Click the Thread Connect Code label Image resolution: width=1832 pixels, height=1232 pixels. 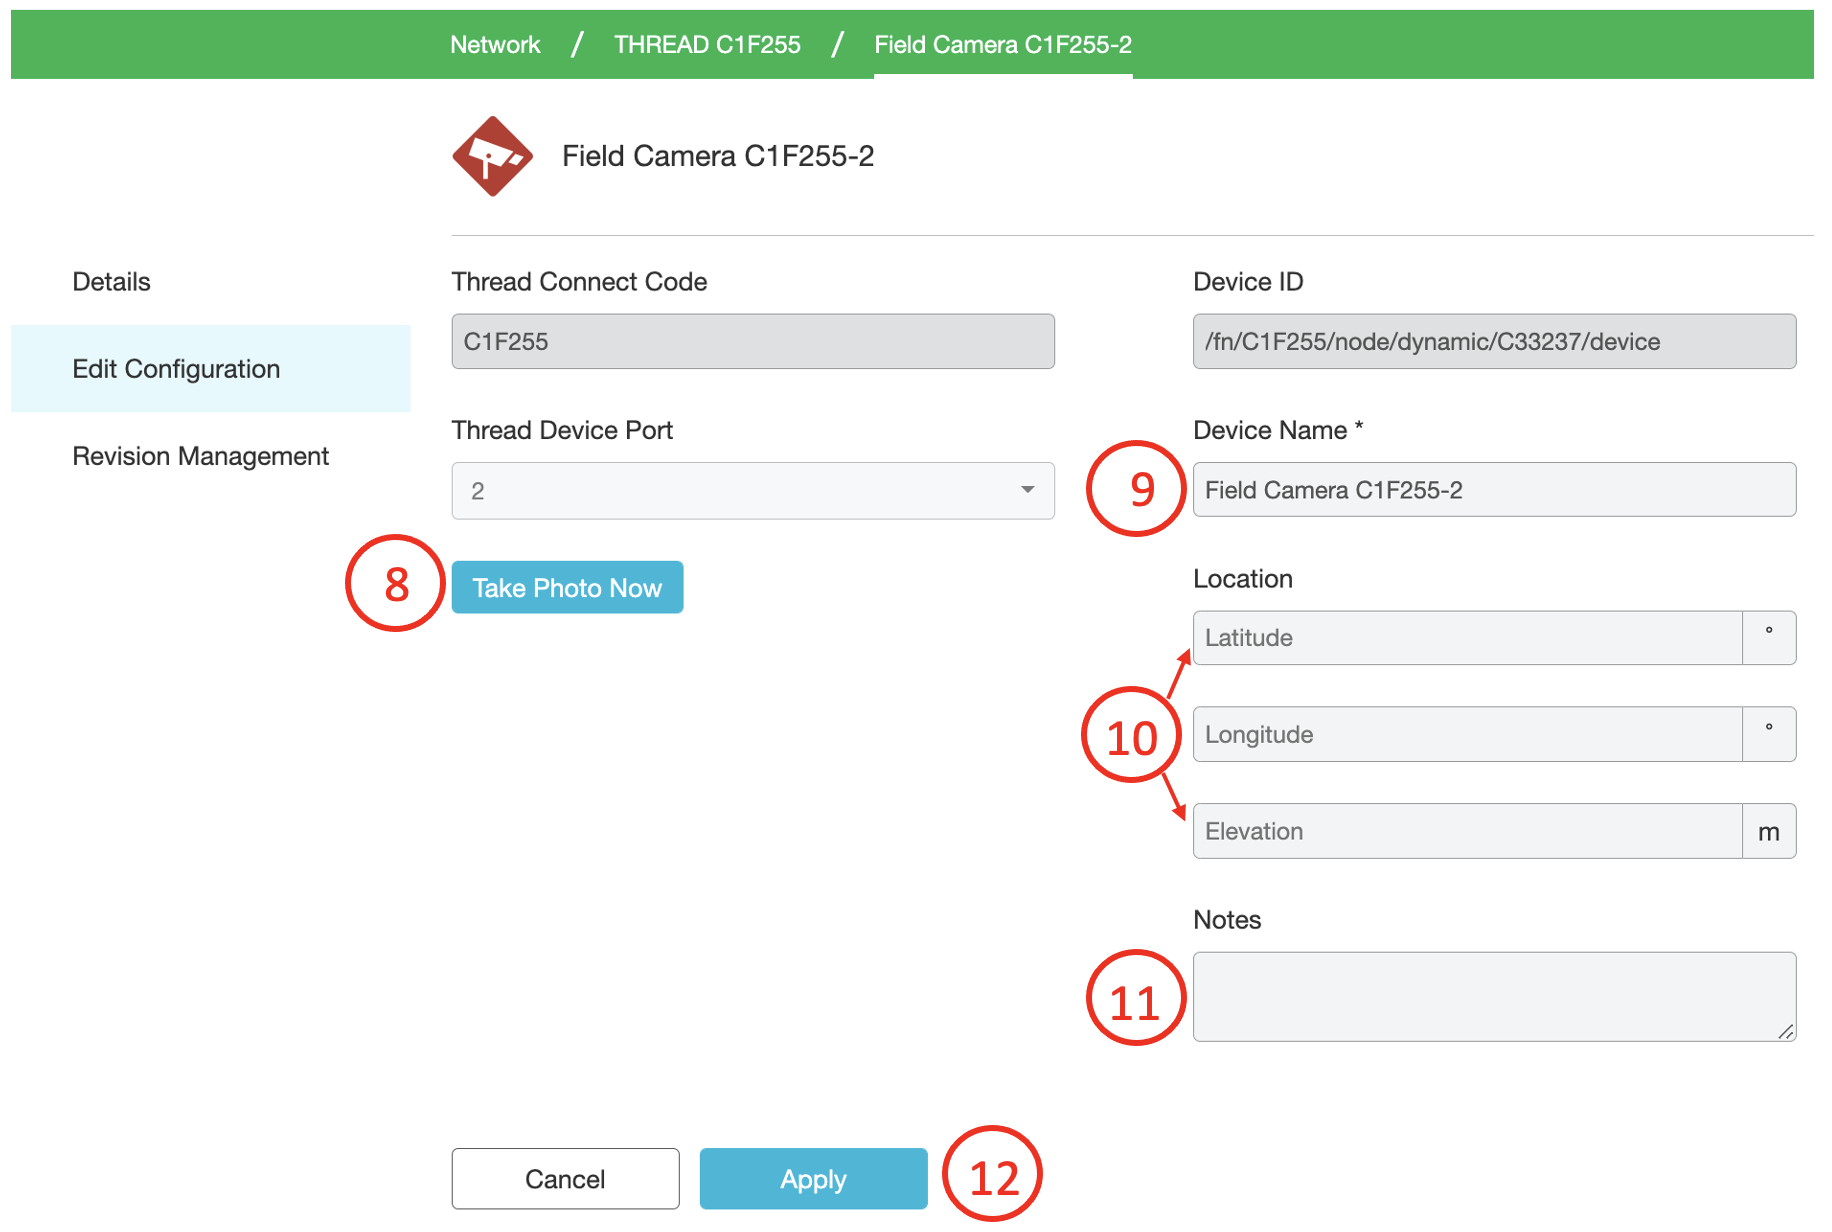pos(579,282)
